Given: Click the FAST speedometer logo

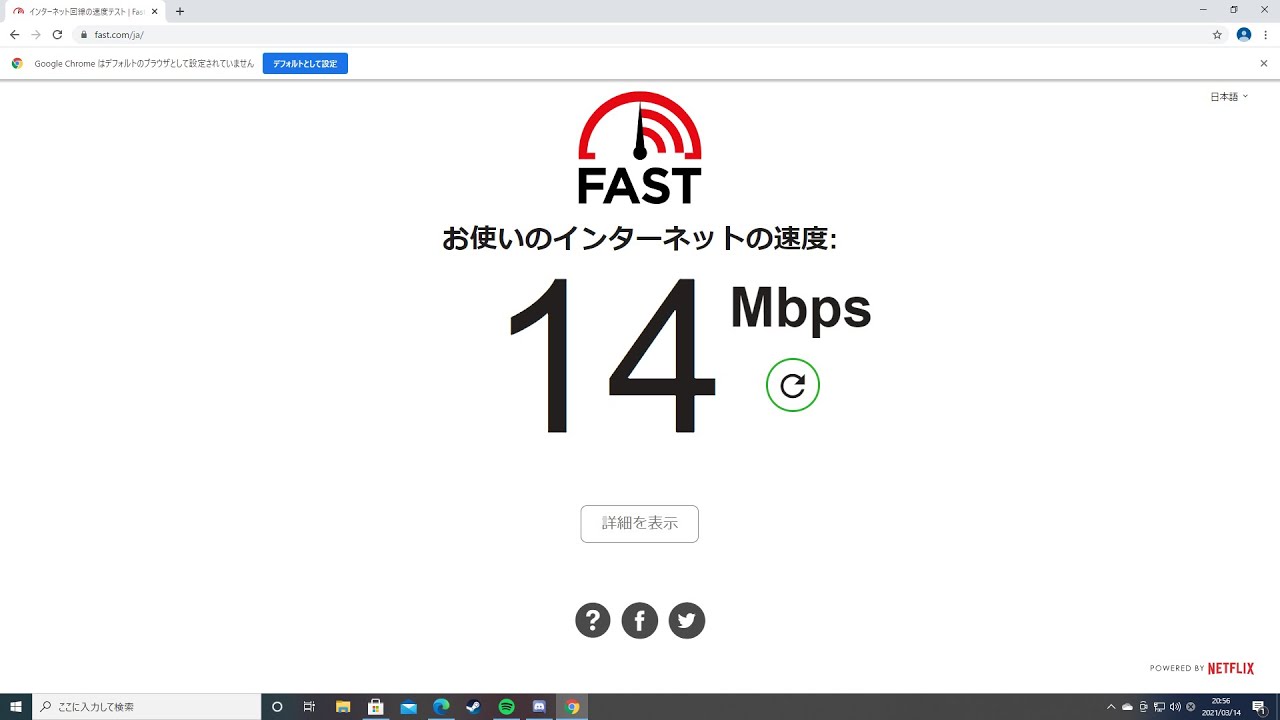Looking at the screenshot, I should 640,147.
